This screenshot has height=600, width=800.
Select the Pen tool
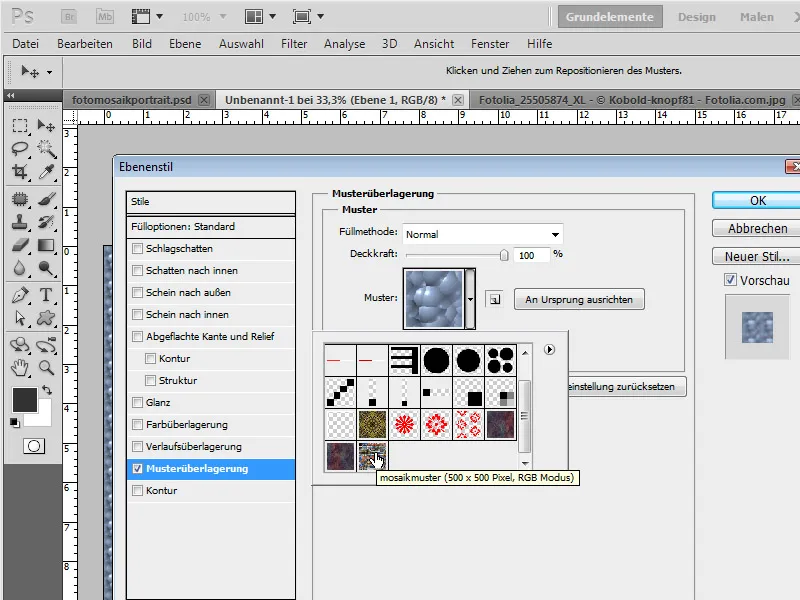point(20,295)
